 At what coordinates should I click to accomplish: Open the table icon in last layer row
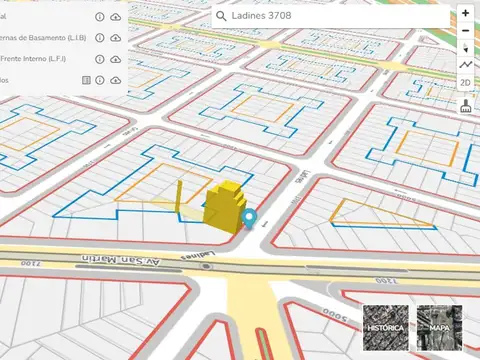coord(86,80)
